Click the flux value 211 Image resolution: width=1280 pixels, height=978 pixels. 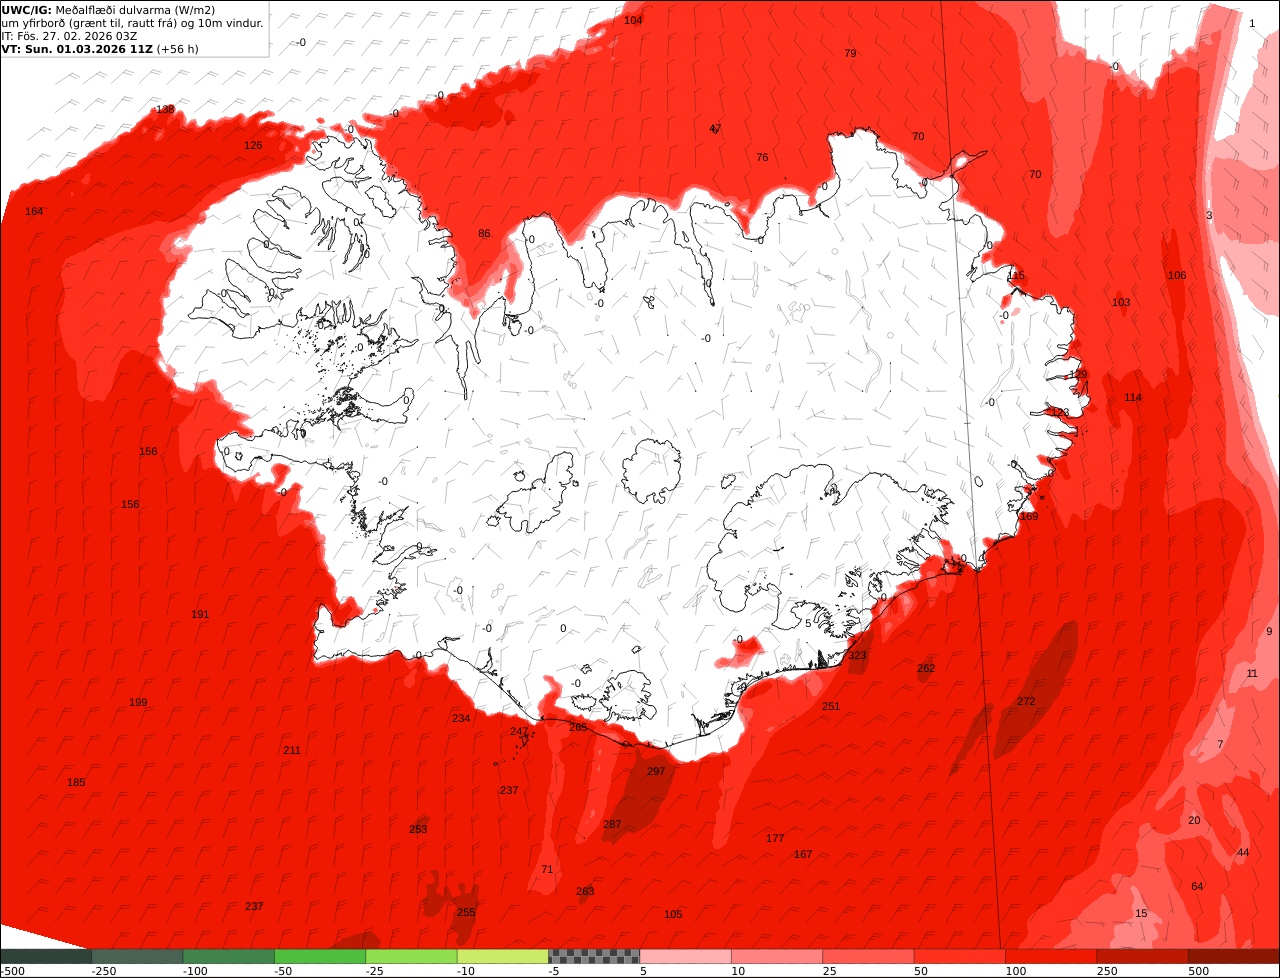[291, 750]
